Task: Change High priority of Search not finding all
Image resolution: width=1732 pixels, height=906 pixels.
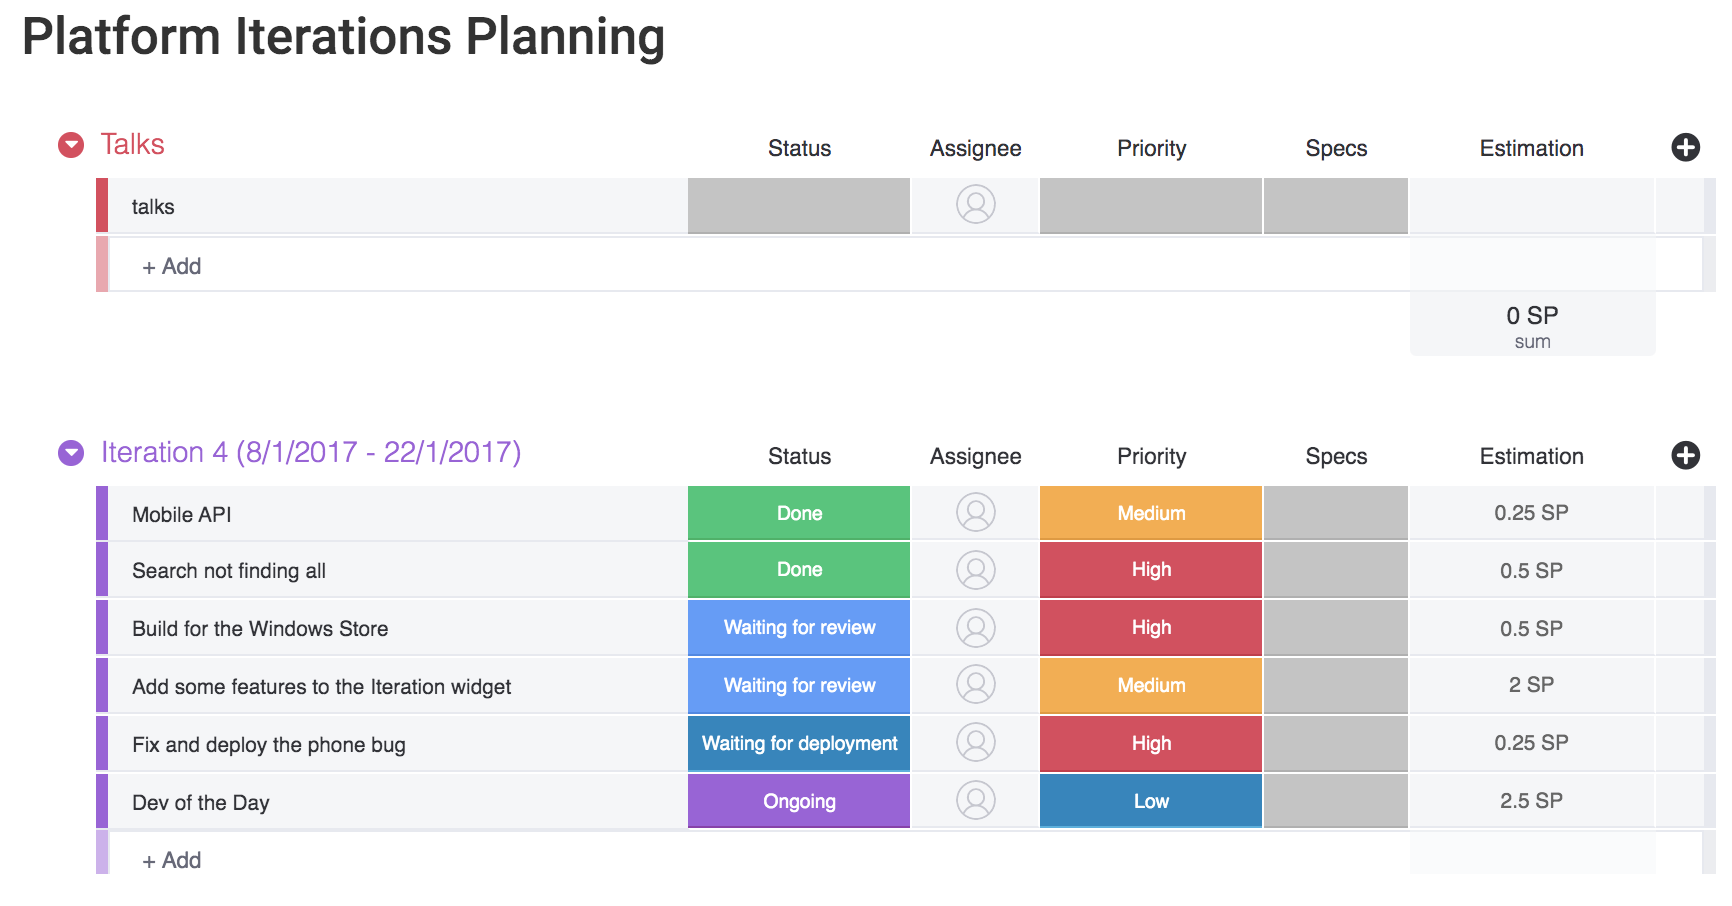Action: click(x=1151, y=570)
